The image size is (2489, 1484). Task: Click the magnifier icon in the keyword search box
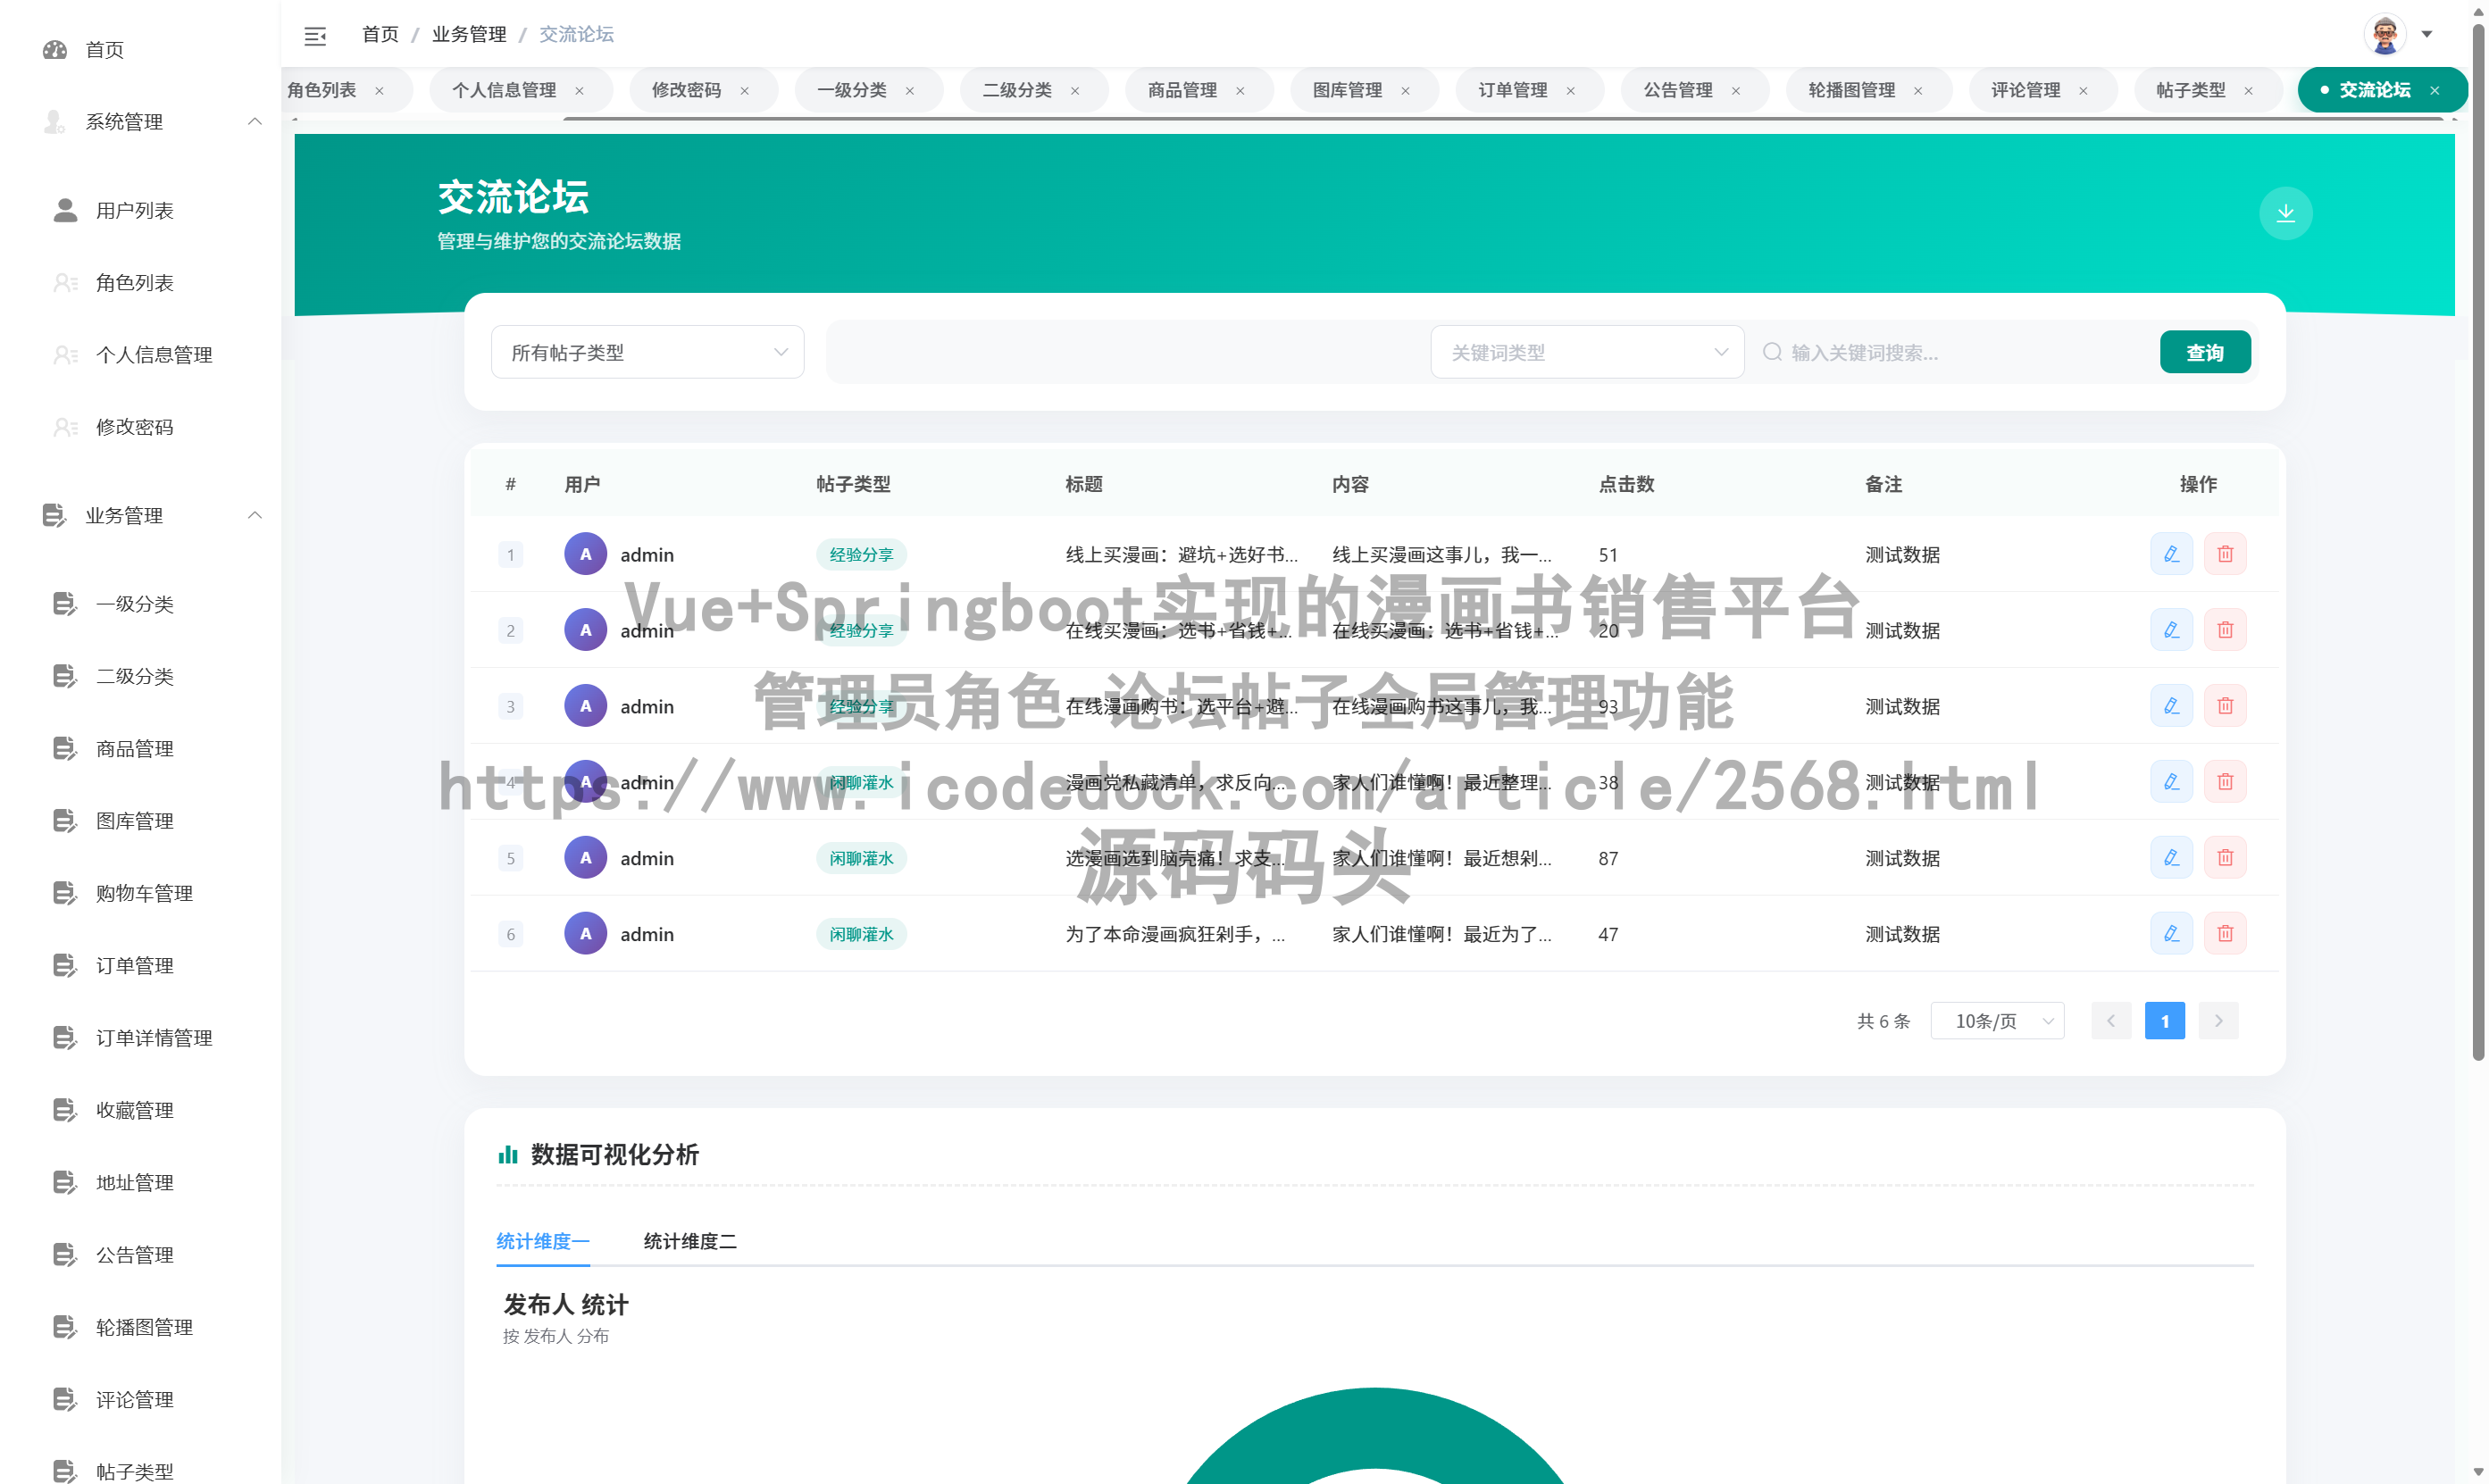pyautogui.click(x=1771, y=352)
